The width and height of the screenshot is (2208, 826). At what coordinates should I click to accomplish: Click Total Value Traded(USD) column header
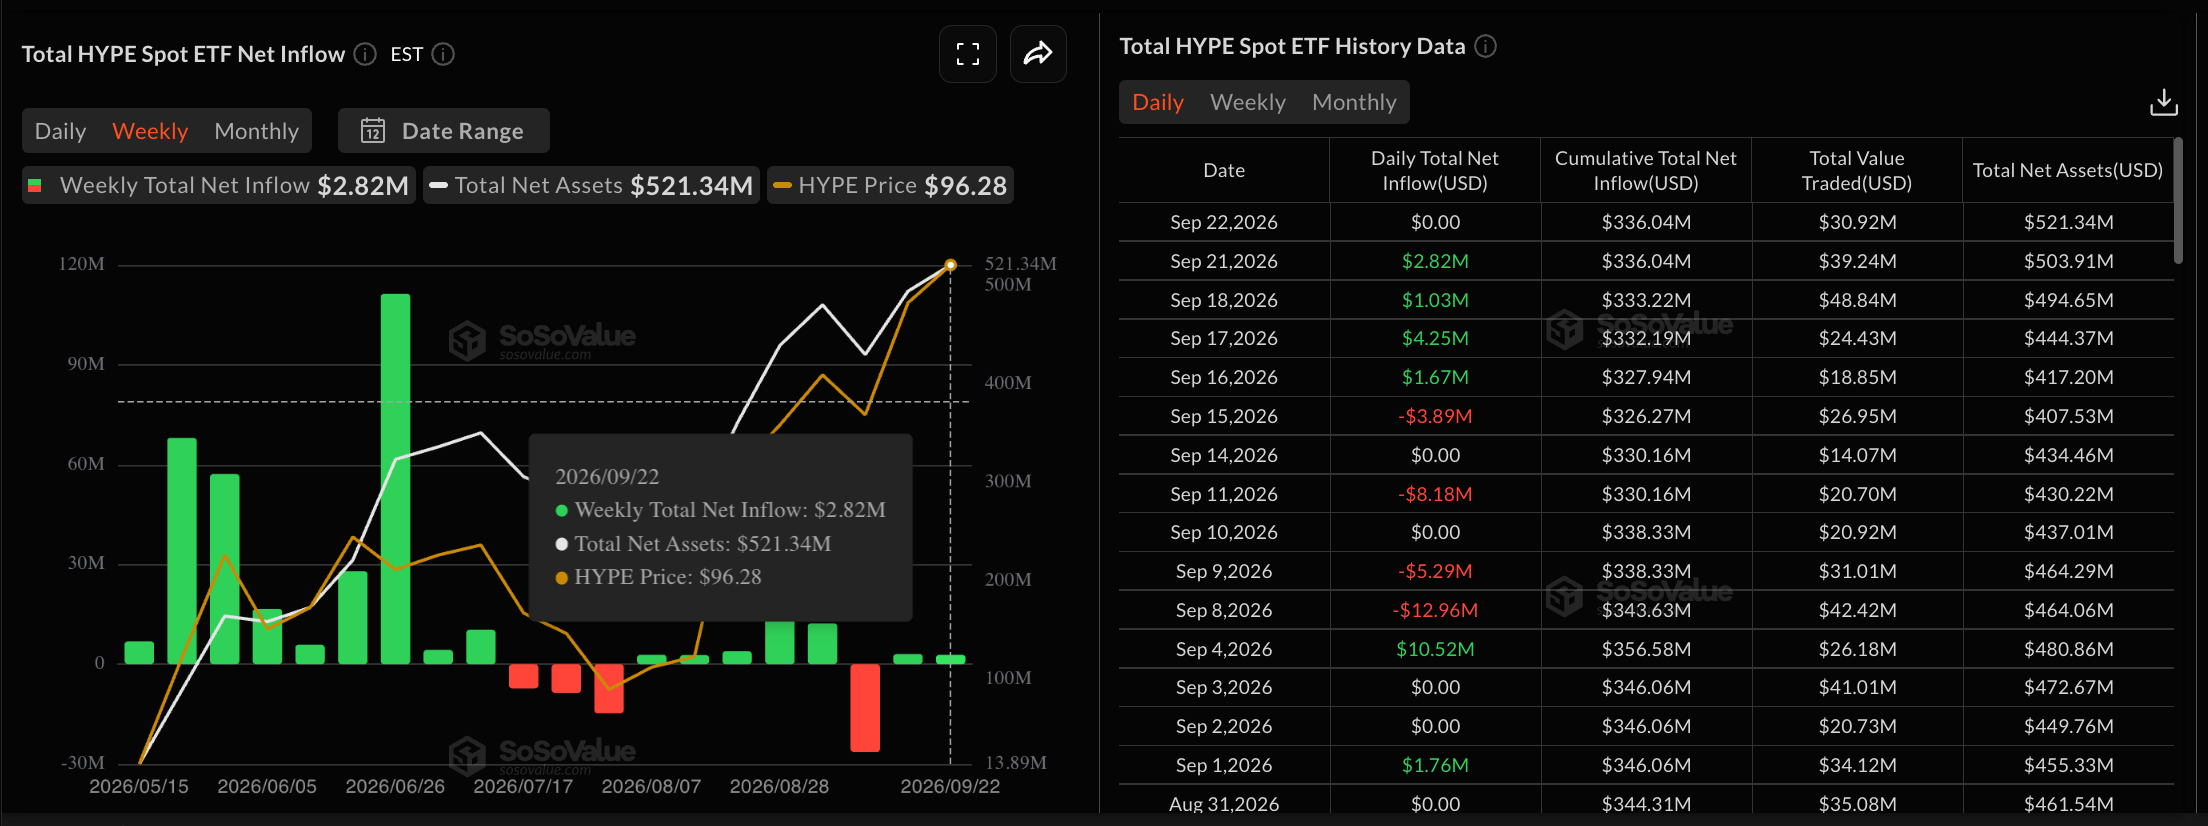tap(1857, 170)
